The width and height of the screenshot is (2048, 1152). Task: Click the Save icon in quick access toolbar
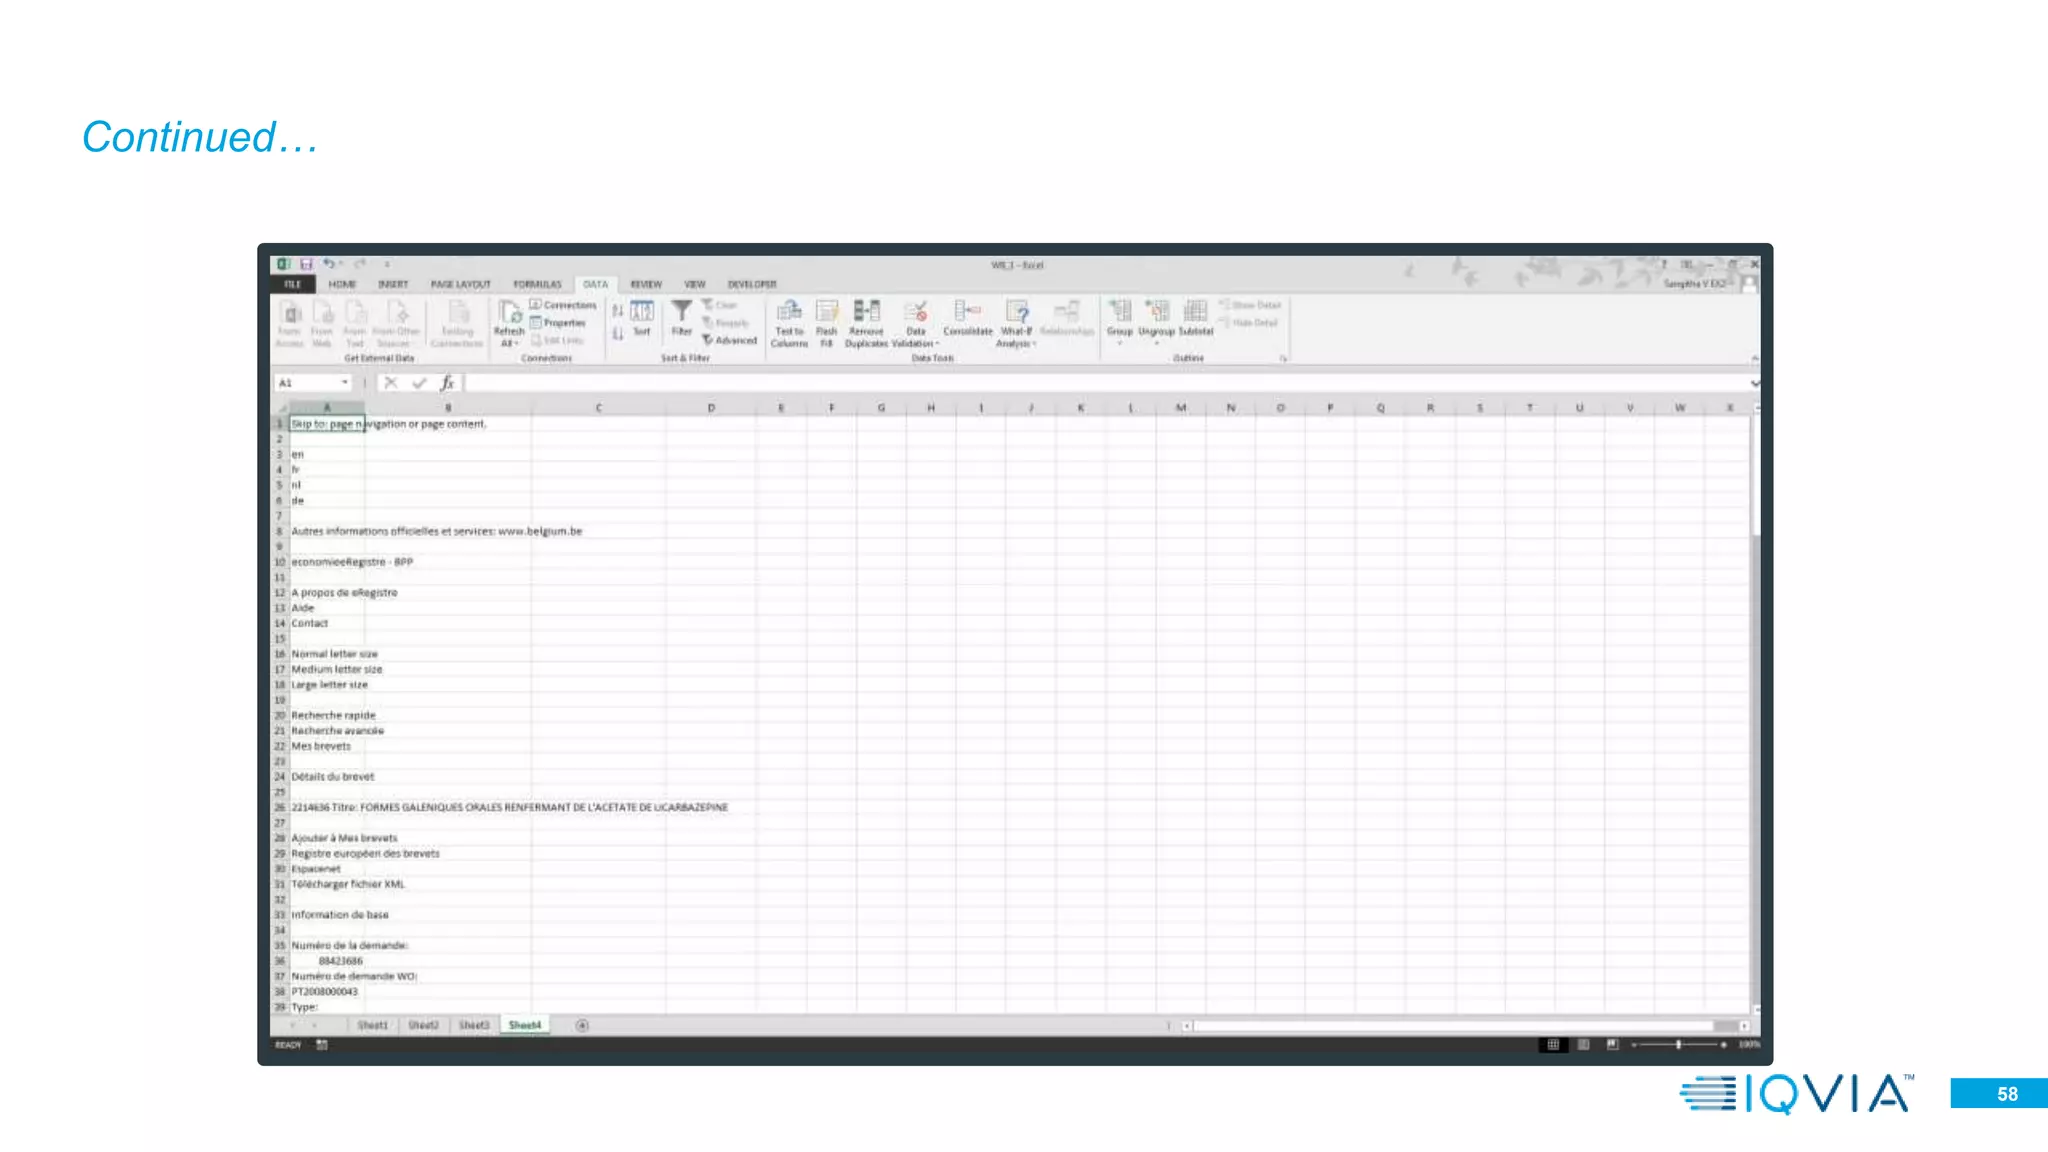(306, 264)
